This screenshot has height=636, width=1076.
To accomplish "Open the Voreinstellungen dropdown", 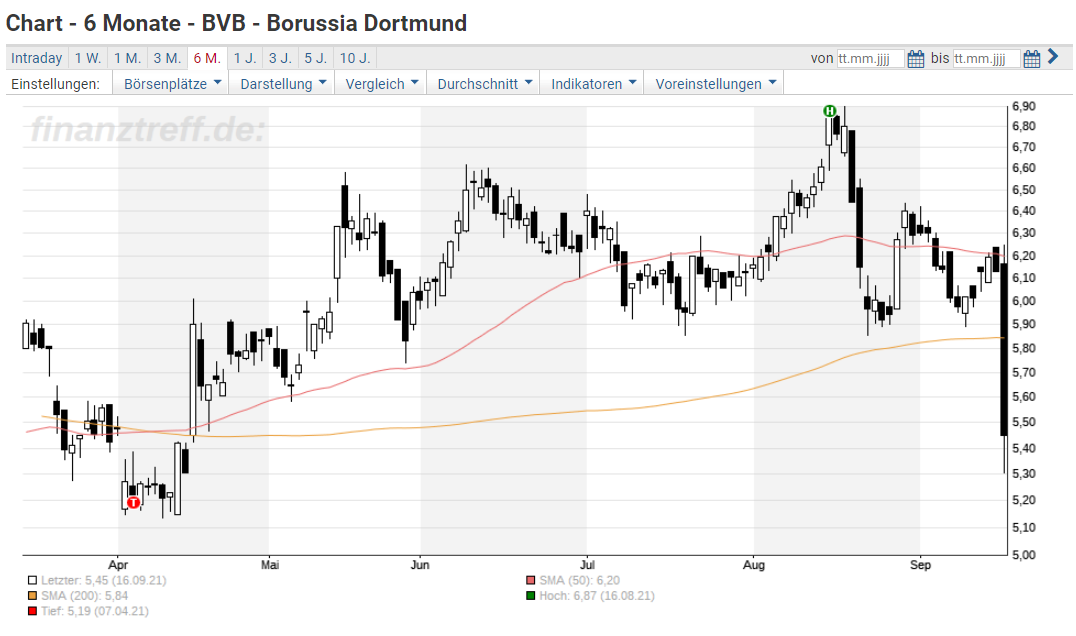I will click(x=714, y=84).
